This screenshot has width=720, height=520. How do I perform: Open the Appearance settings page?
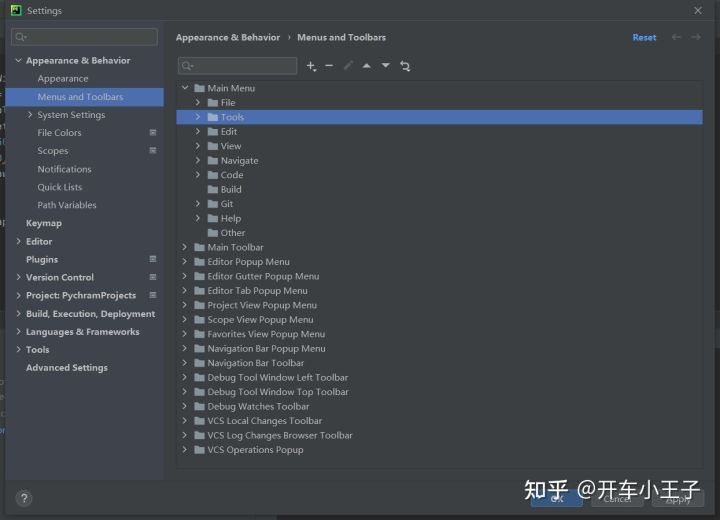(62, 79)
